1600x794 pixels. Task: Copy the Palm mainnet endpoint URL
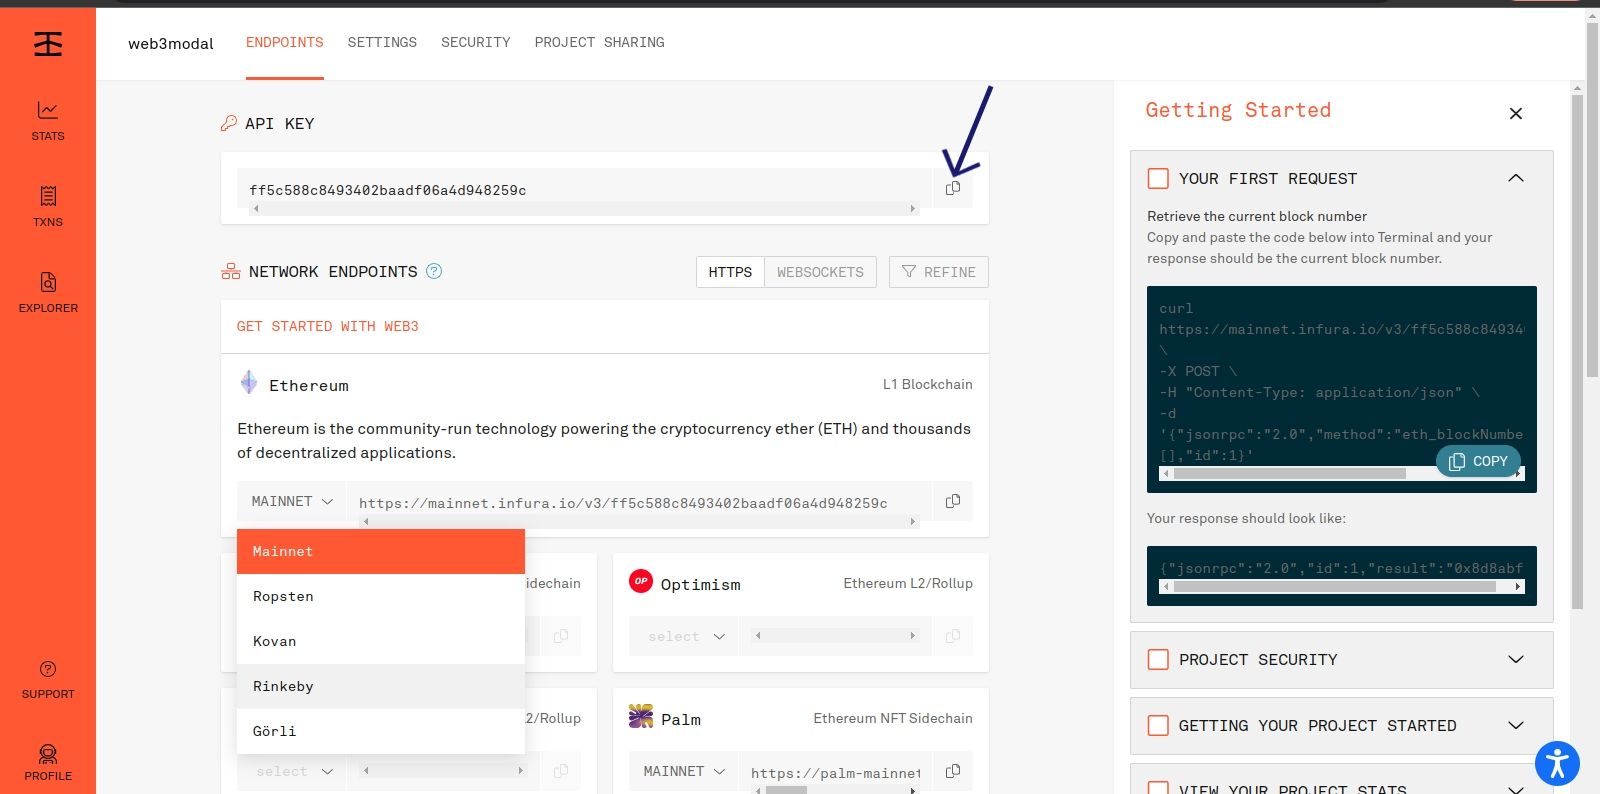tap(953, 771)
